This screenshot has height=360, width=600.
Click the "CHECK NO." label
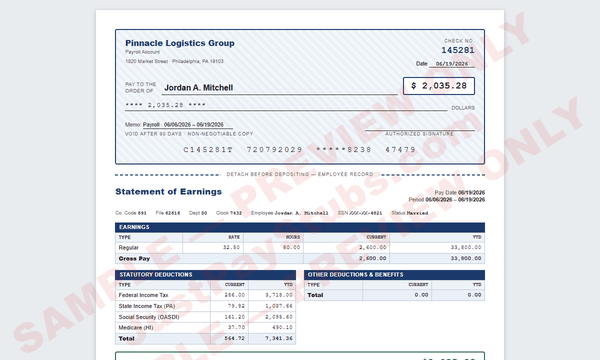click(458, 41)
